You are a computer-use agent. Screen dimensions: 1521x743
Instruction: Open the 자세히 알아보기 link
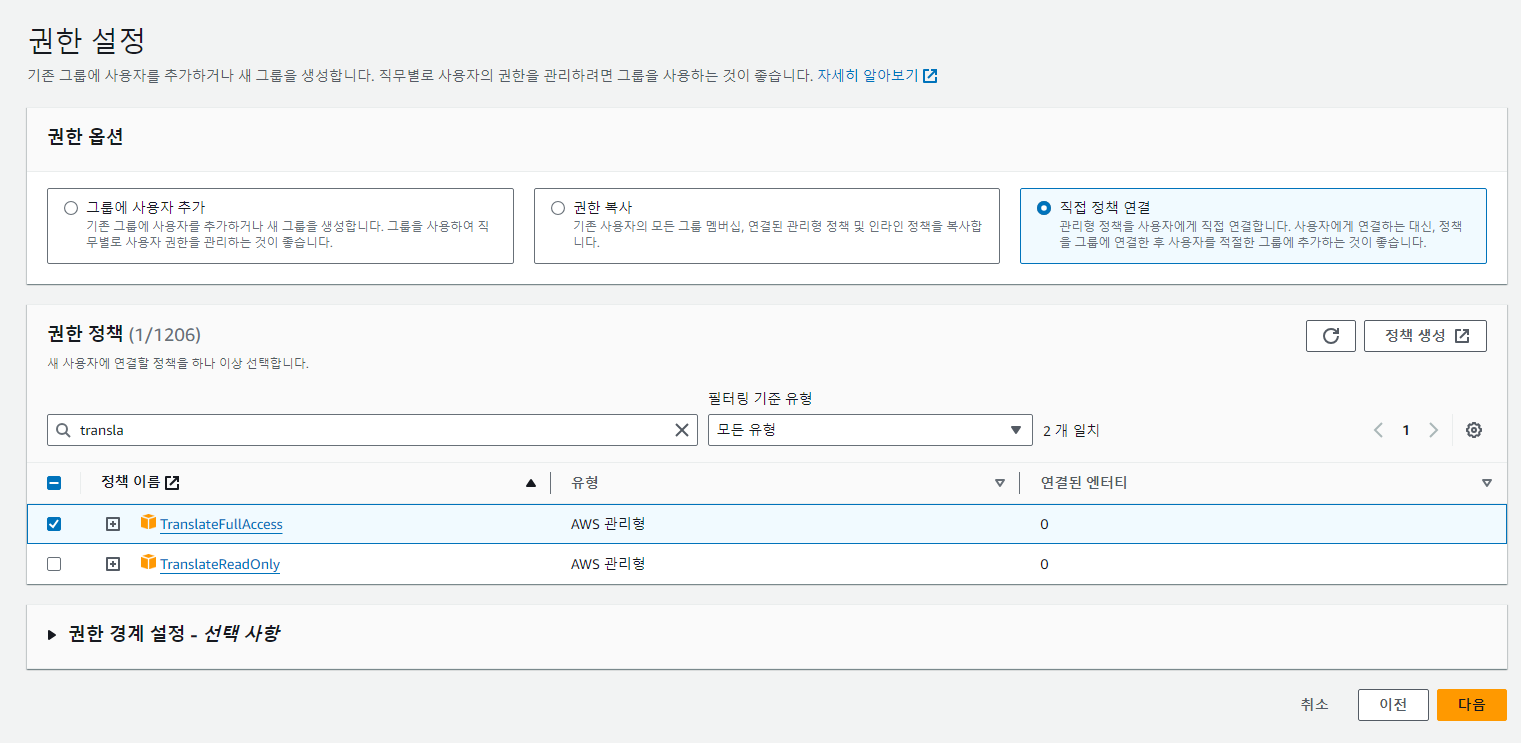[x=877, y=75]
